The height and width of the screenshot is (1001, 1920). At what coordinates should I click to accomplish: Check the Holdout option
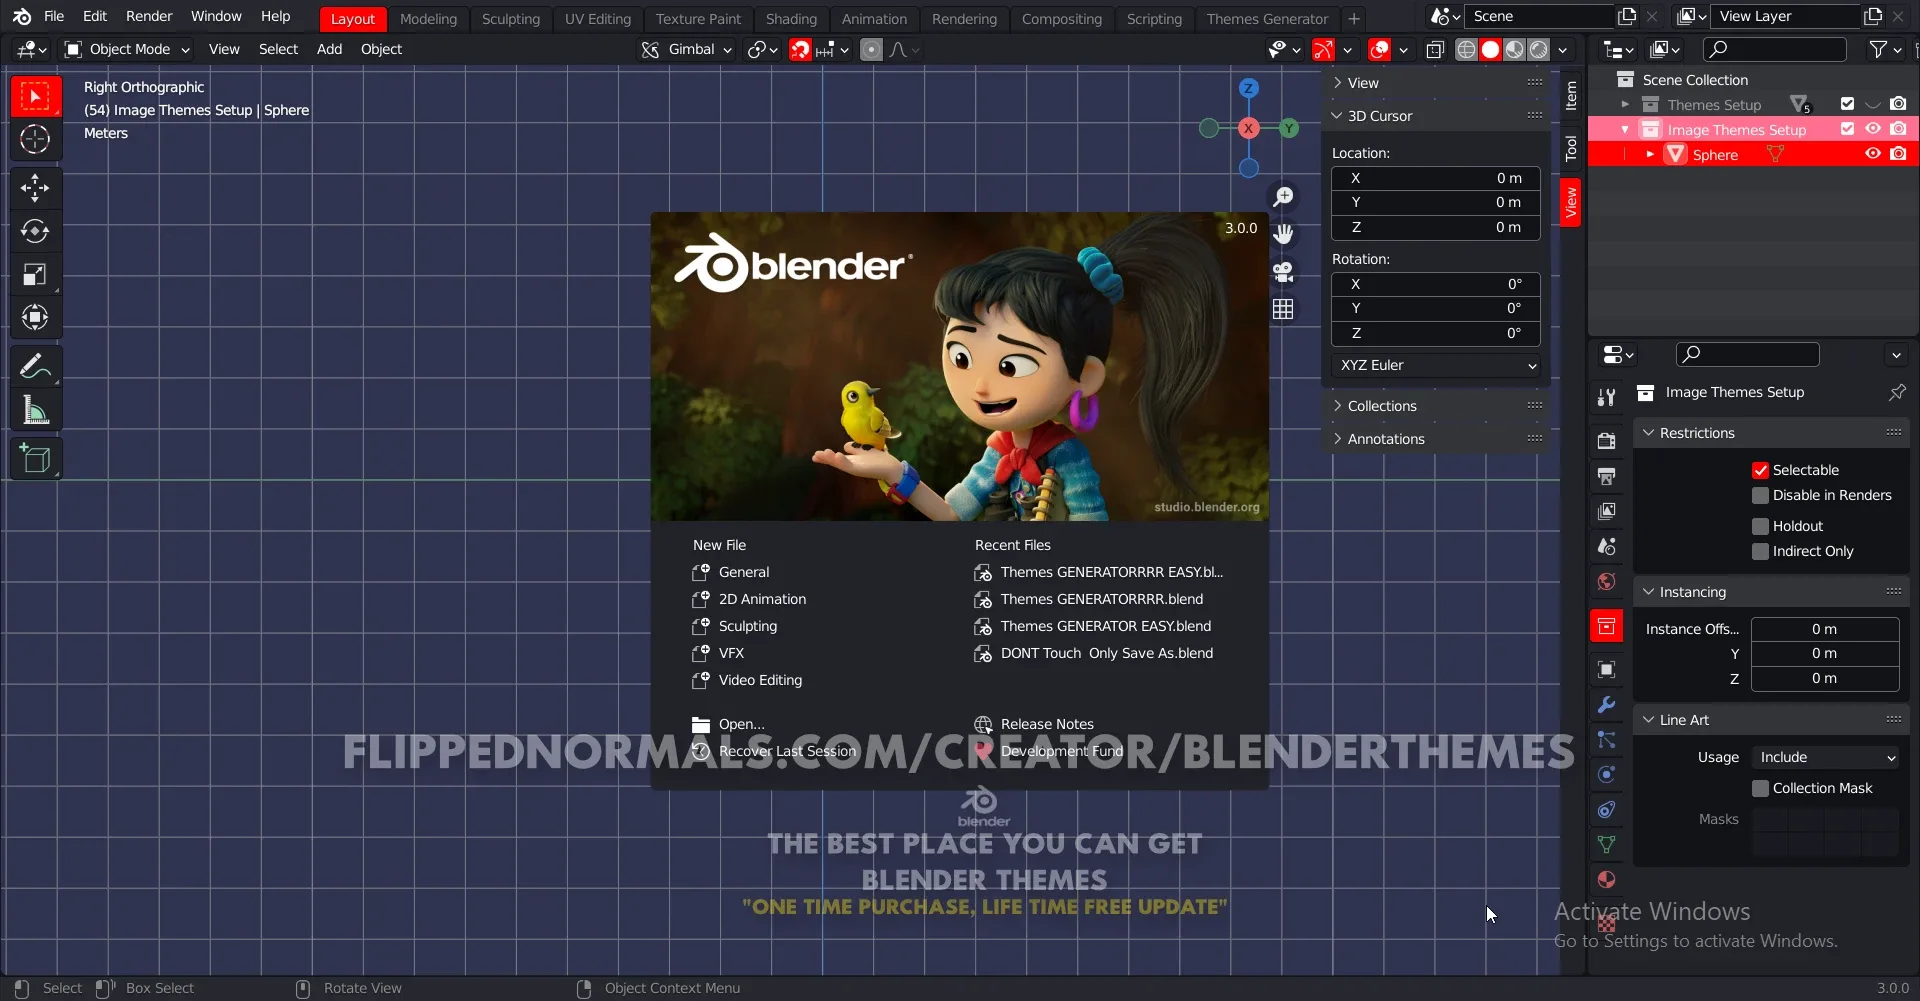[x=1760, y=526]
